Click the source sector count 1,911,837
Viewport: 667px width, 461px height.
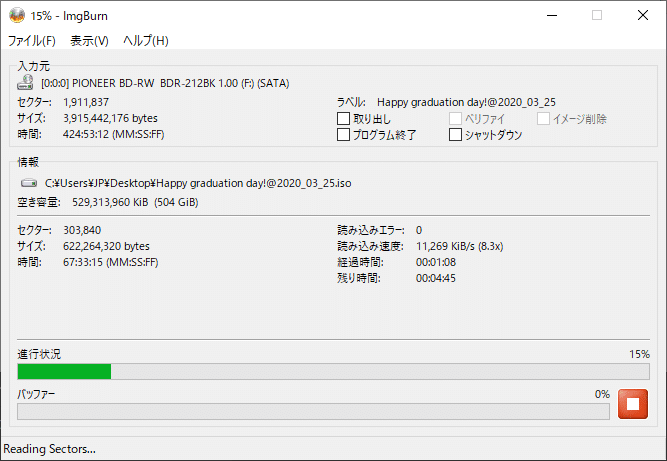[x=86, y=102]
